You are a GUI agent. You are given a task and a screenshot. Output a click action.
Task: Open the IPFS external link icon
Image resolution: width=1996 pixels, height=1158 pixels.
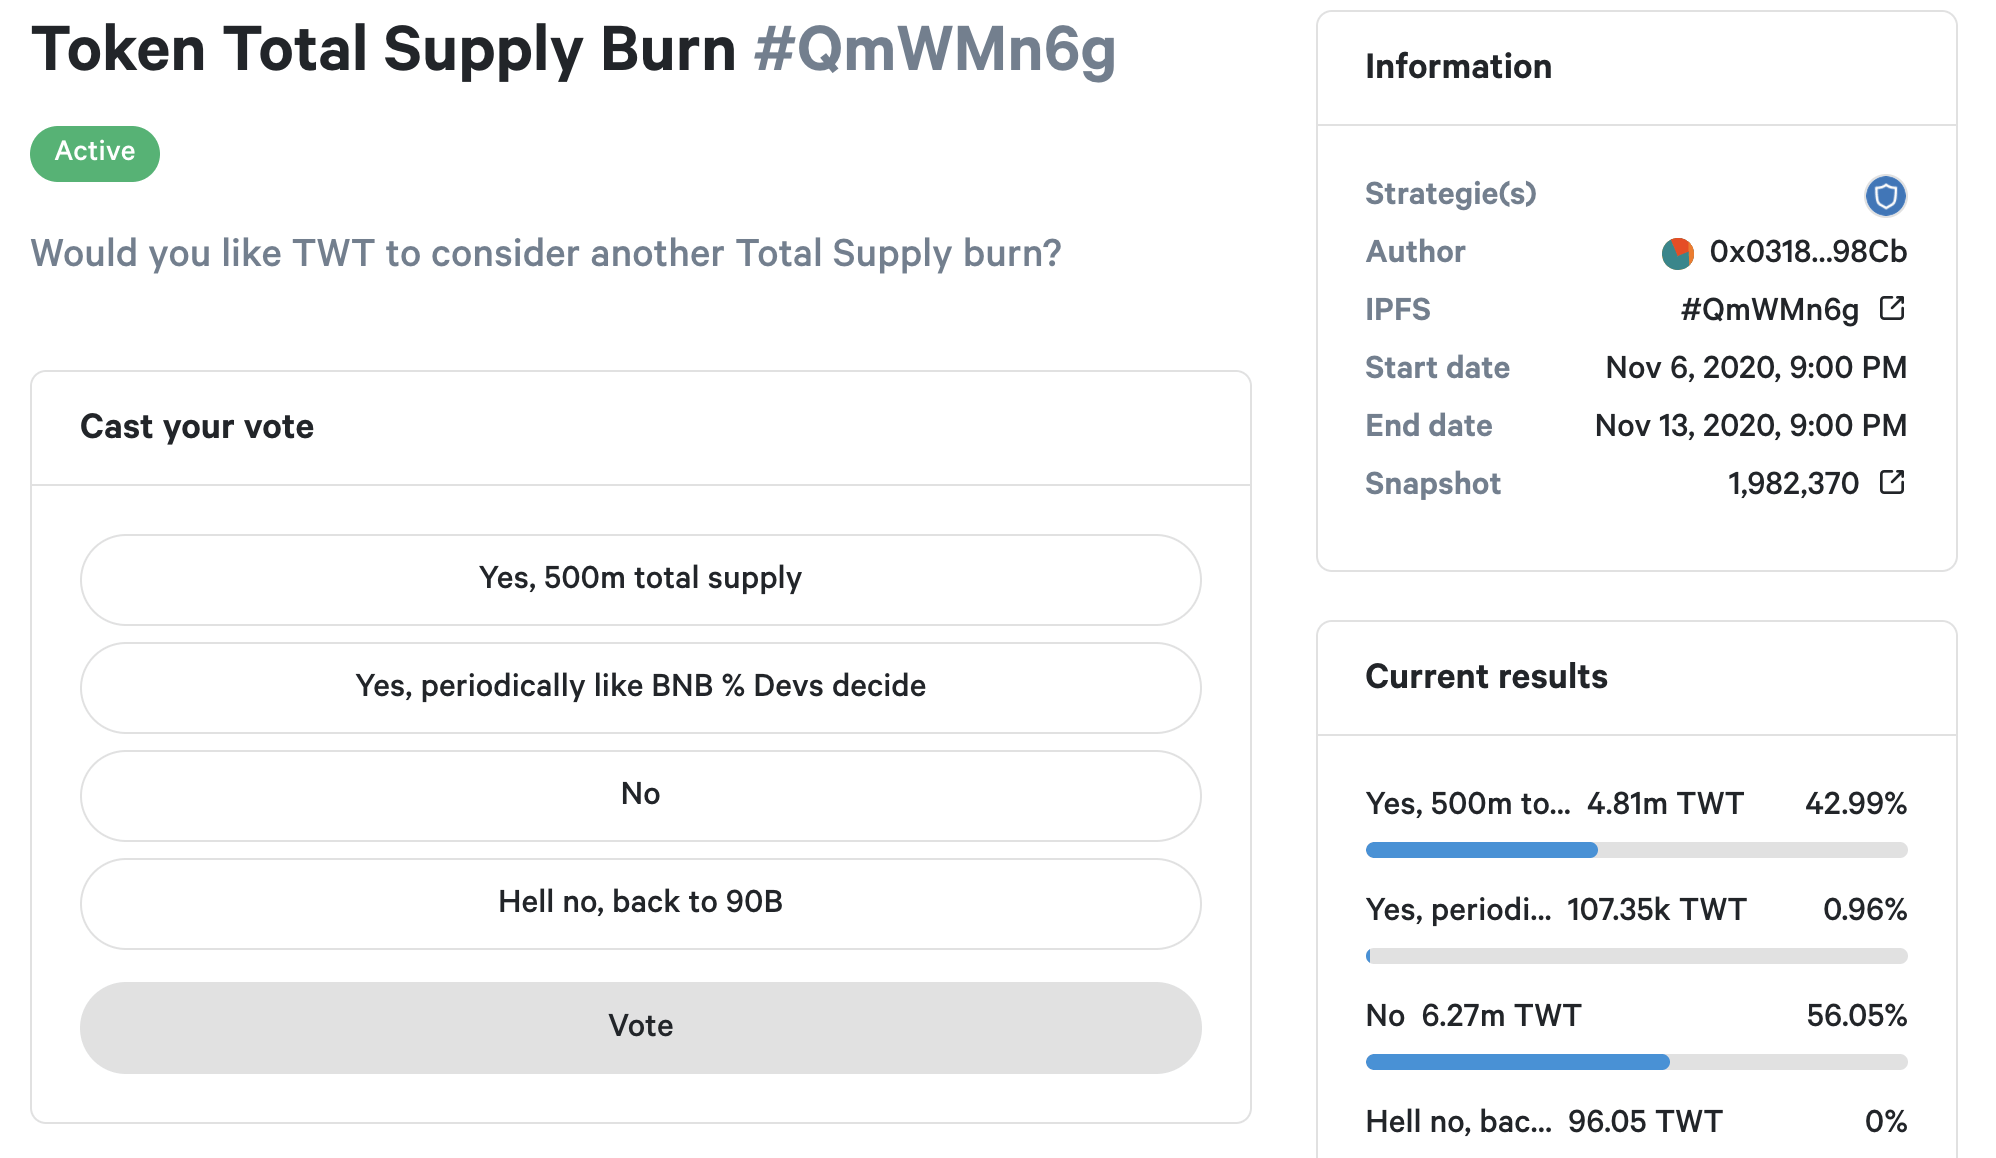pyautogui.click(x=1891, y=308)
